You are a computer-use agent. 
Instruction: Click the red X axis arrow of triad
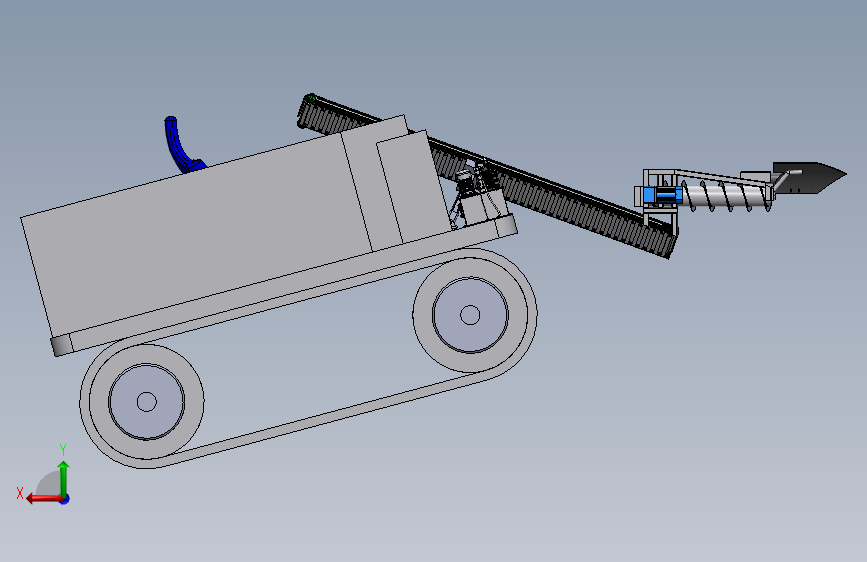pyautogui.click(x=43, y=499)
